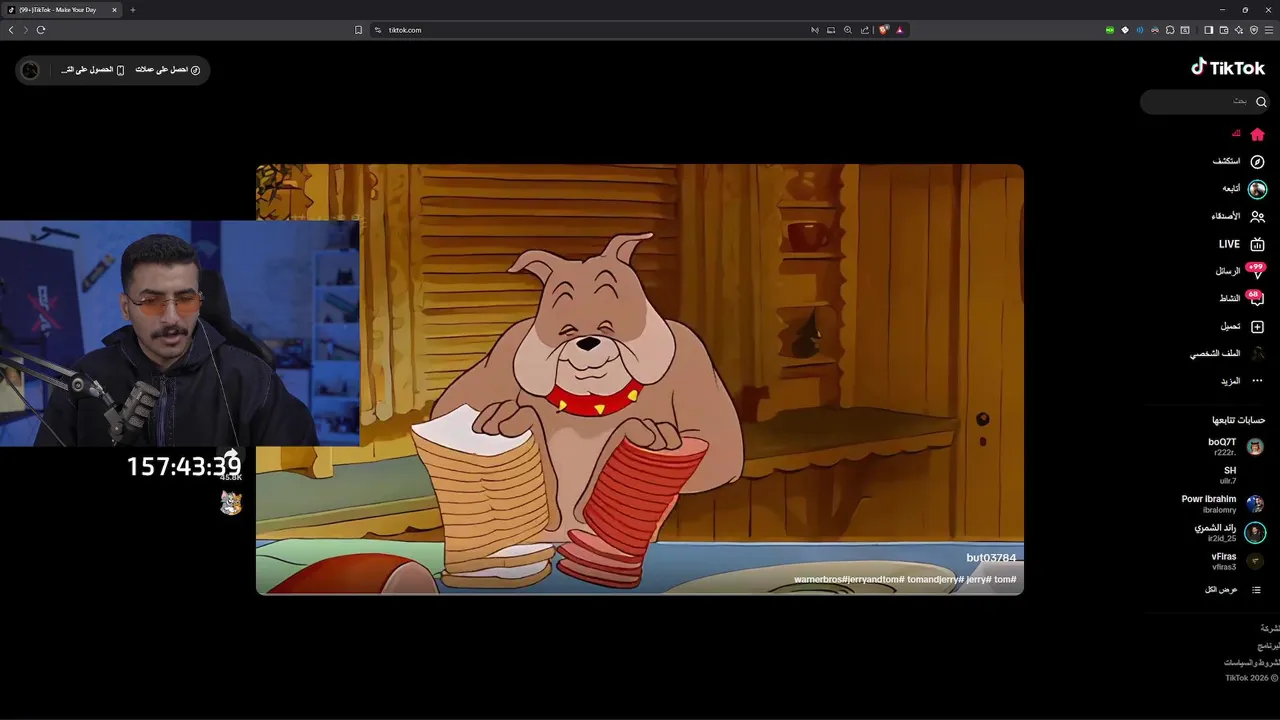Open site settings icon beside URL
This screenshot has height=720, width=1280.
point(378,30)
